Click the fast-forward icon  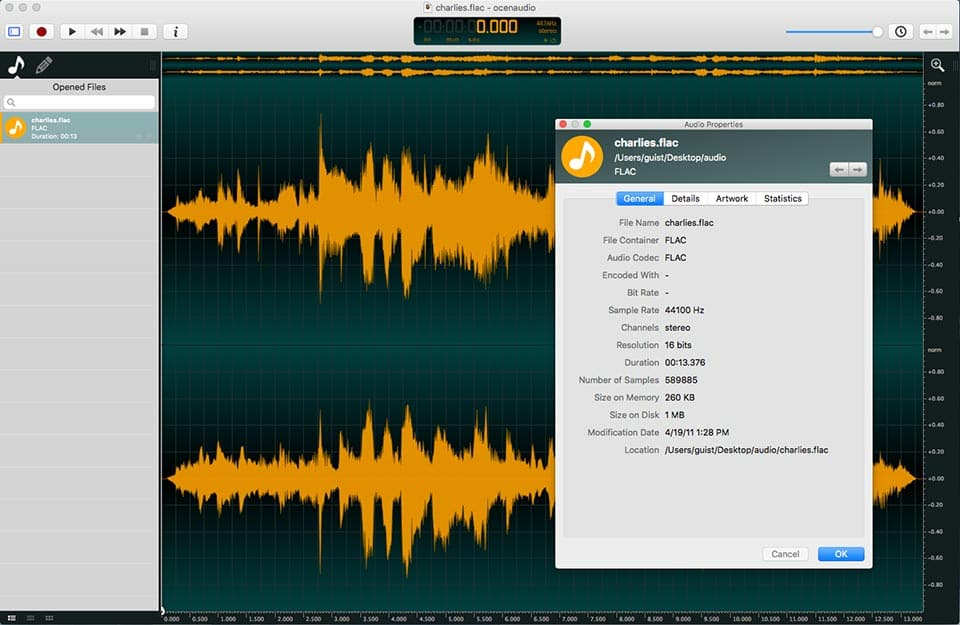120,31
